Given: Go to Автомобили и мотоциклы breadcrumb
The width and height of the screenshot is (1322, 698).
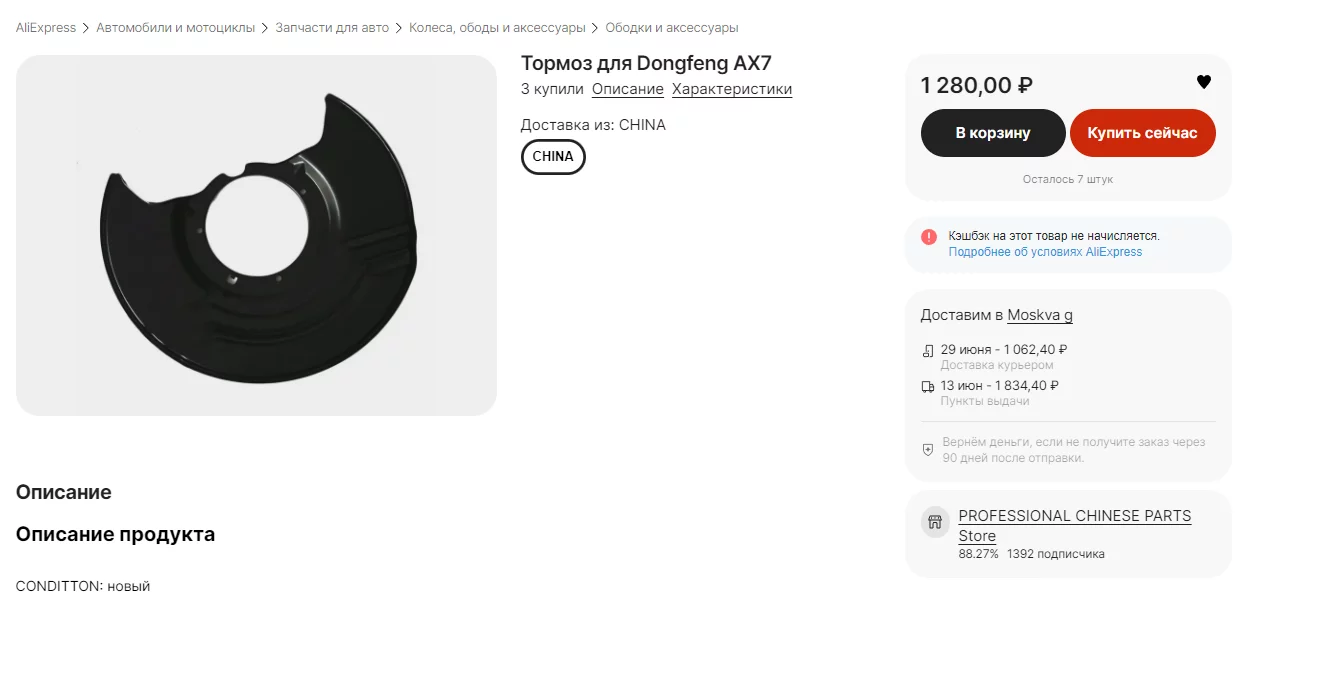Looking at the screenshot, I should pos(176,28).
